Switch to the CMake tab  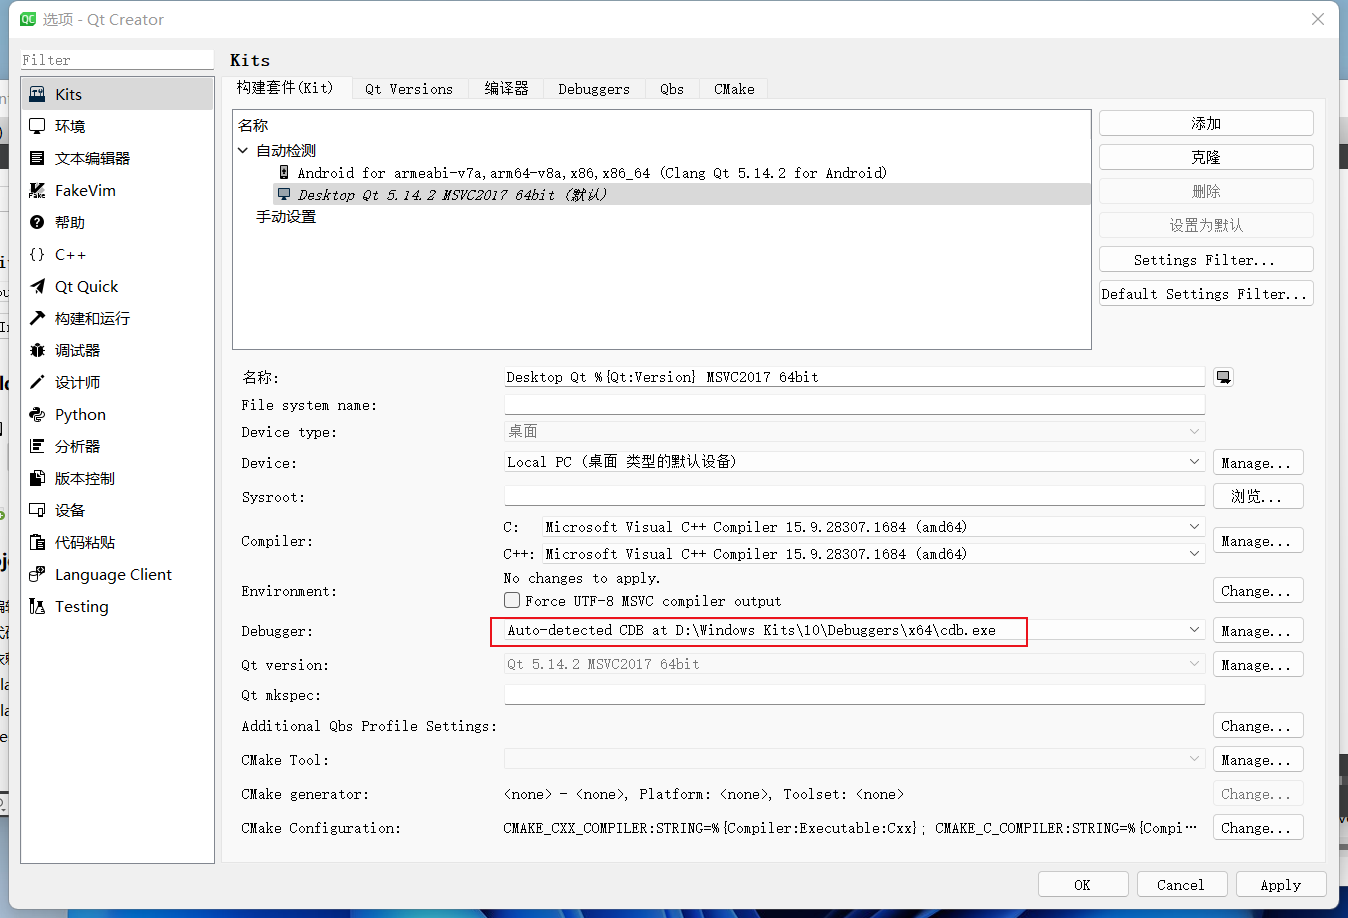coord(734,89)
